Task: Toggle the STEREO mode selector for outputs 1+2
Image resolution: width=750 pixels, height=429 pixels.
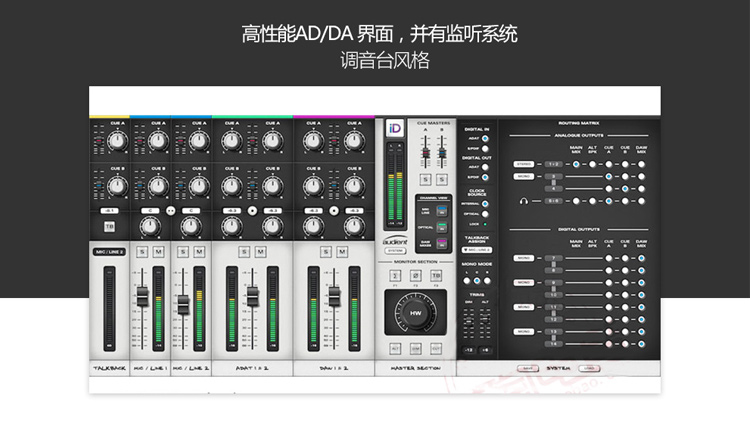Action: click(524, 164)
